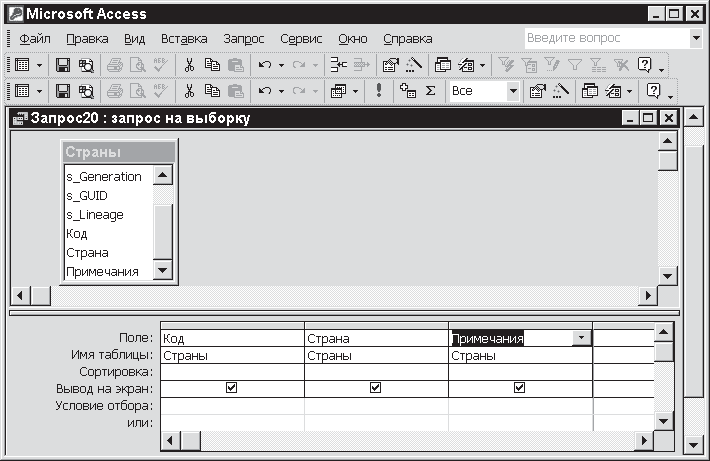Select the 'Страна' field in the Страны list

(87, 253)
